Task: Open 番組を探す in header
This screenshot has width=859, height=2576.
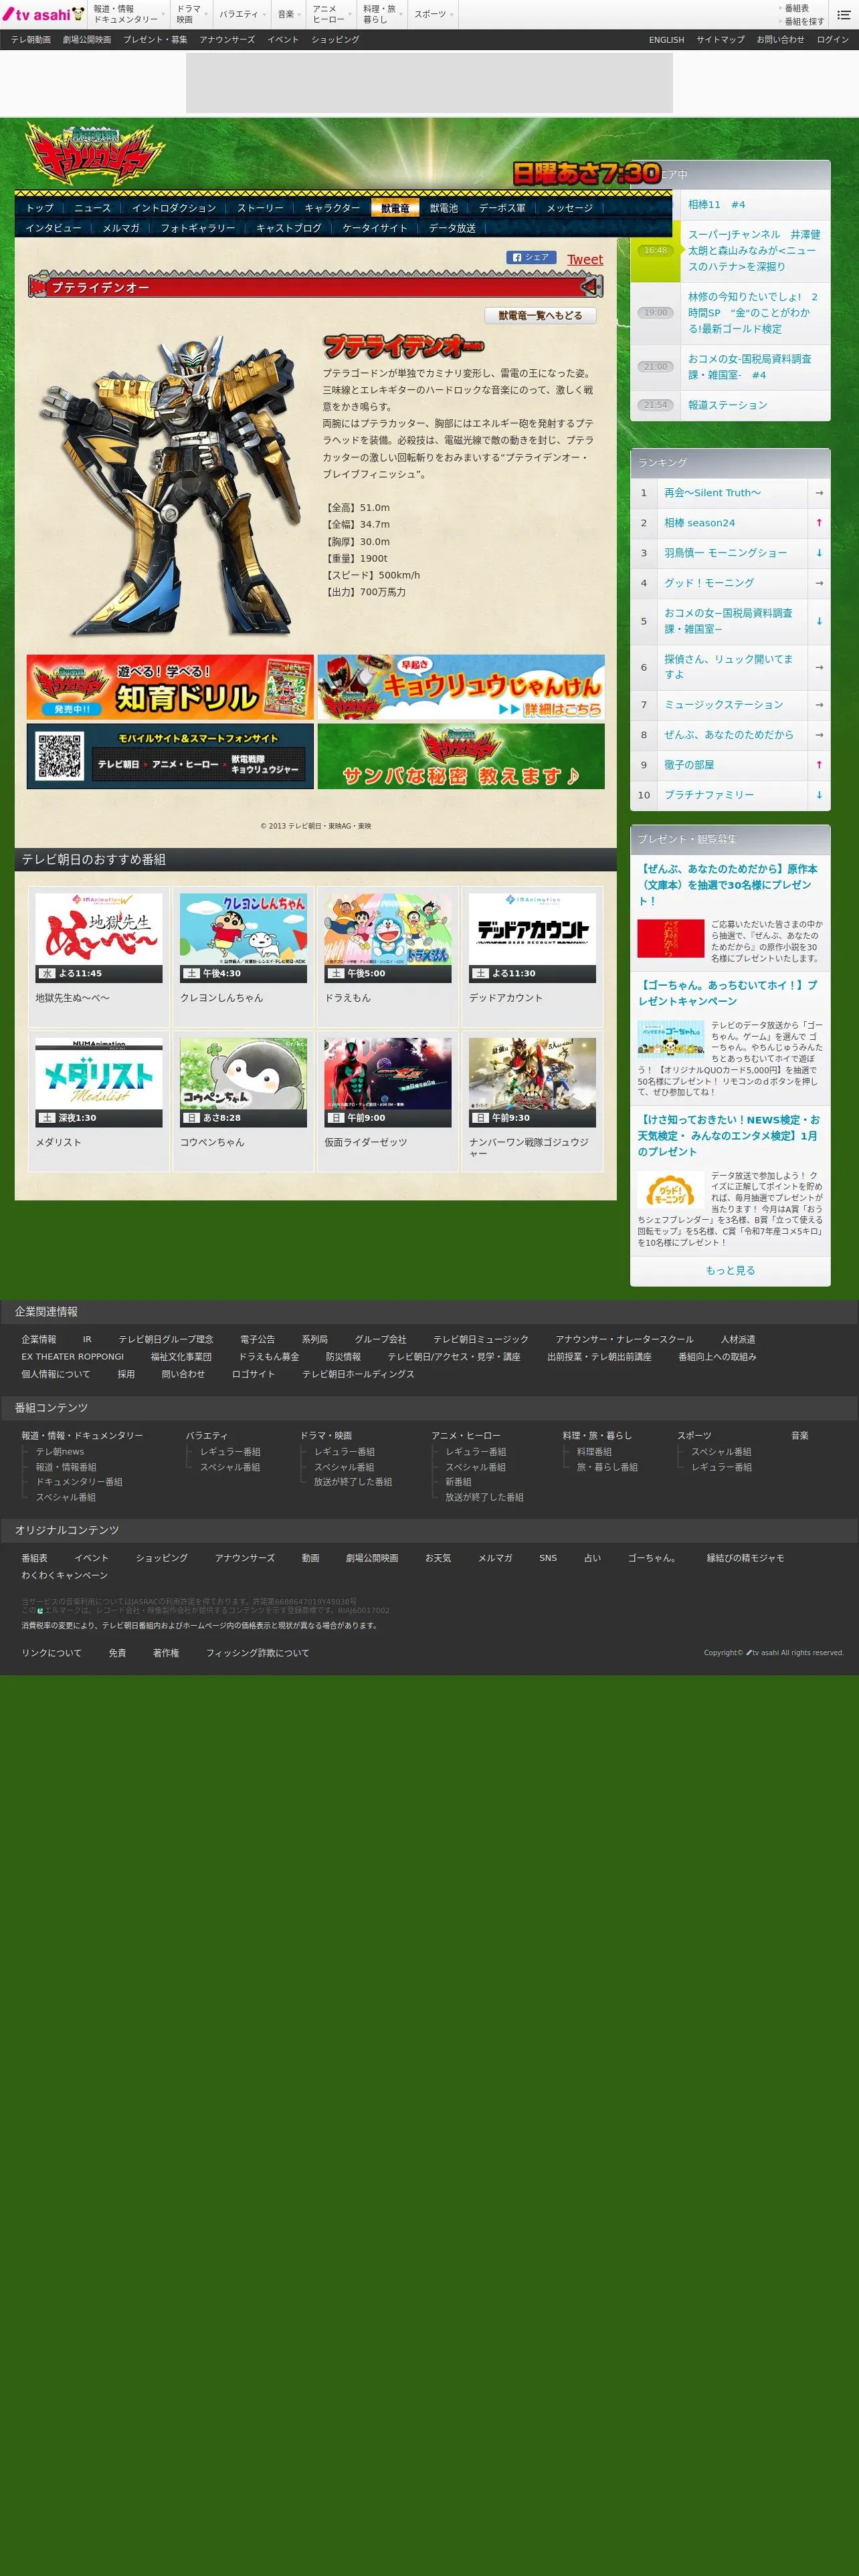Action: point(803,21)
